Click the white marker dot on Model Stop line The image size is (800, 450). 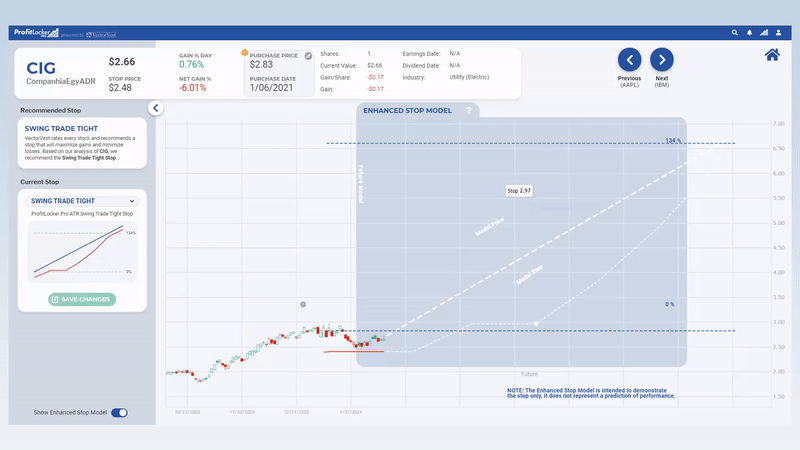(536, 323)
